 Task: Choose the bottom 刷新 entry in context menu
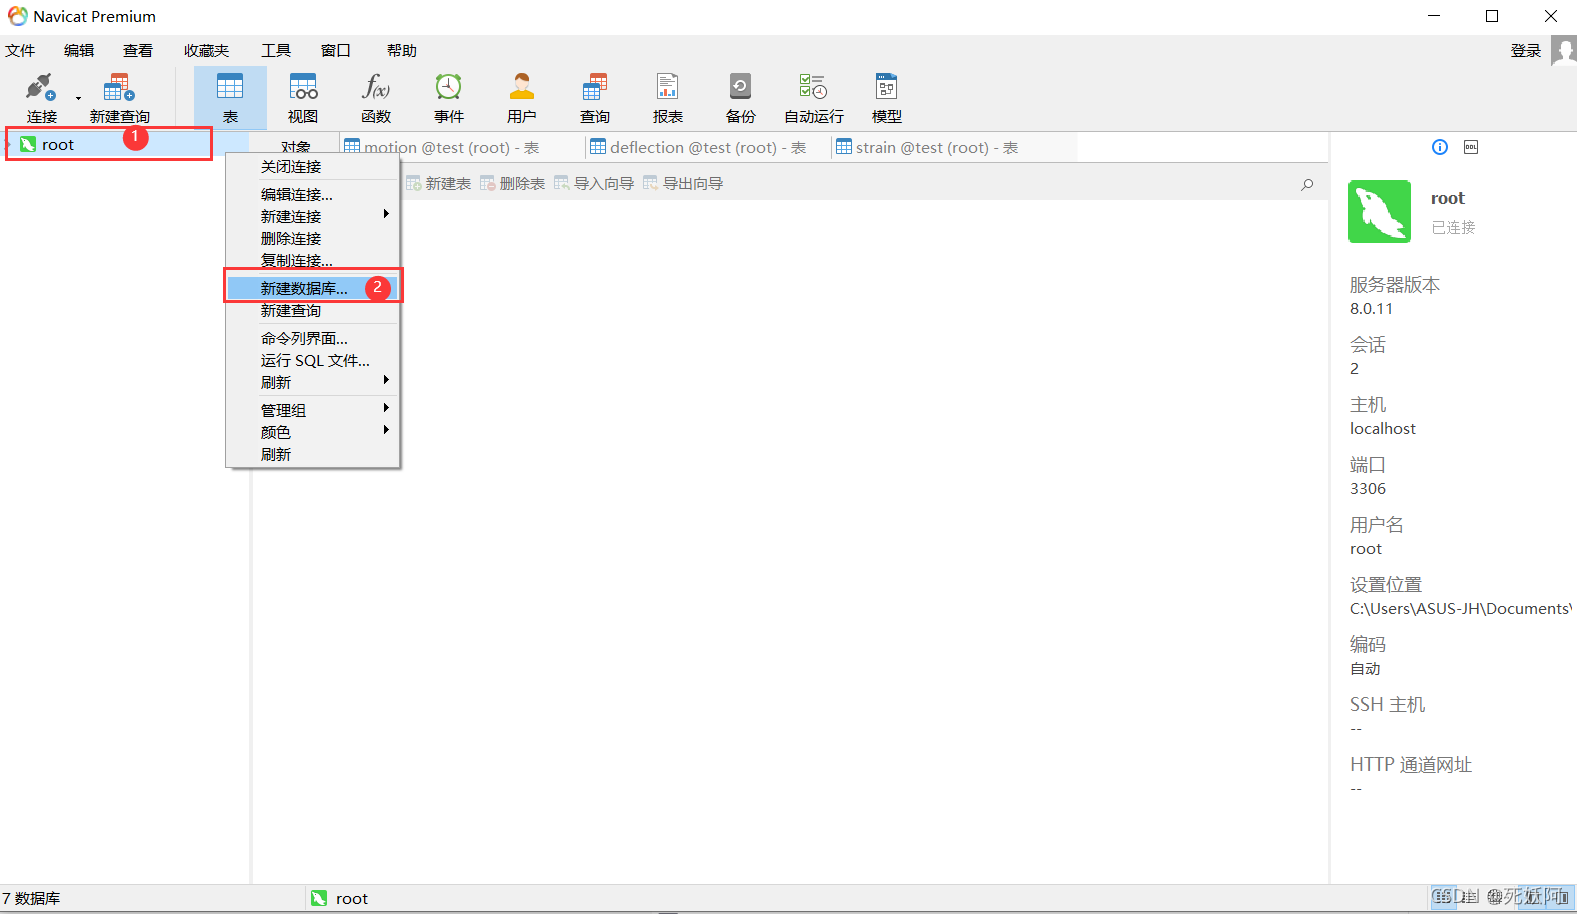[313, 454]
